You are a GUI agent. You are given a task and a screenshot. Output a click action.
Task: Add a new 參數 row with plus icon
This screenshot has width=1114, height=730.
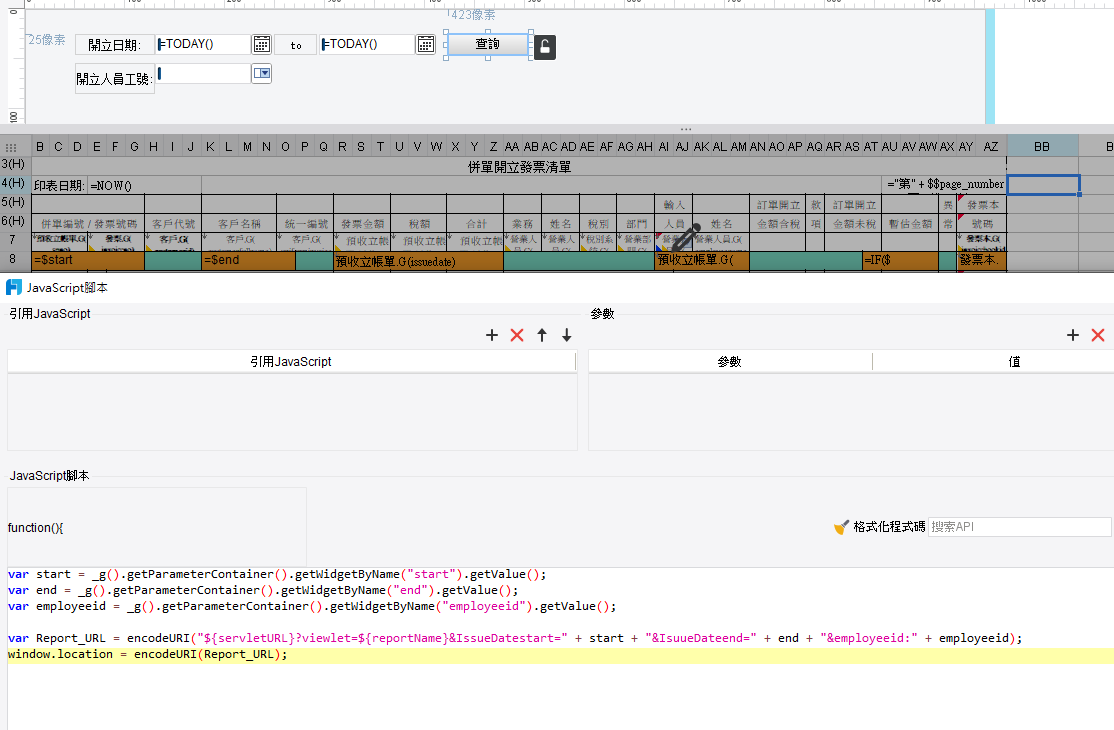pyautogui.click(x=1073, y=335)
